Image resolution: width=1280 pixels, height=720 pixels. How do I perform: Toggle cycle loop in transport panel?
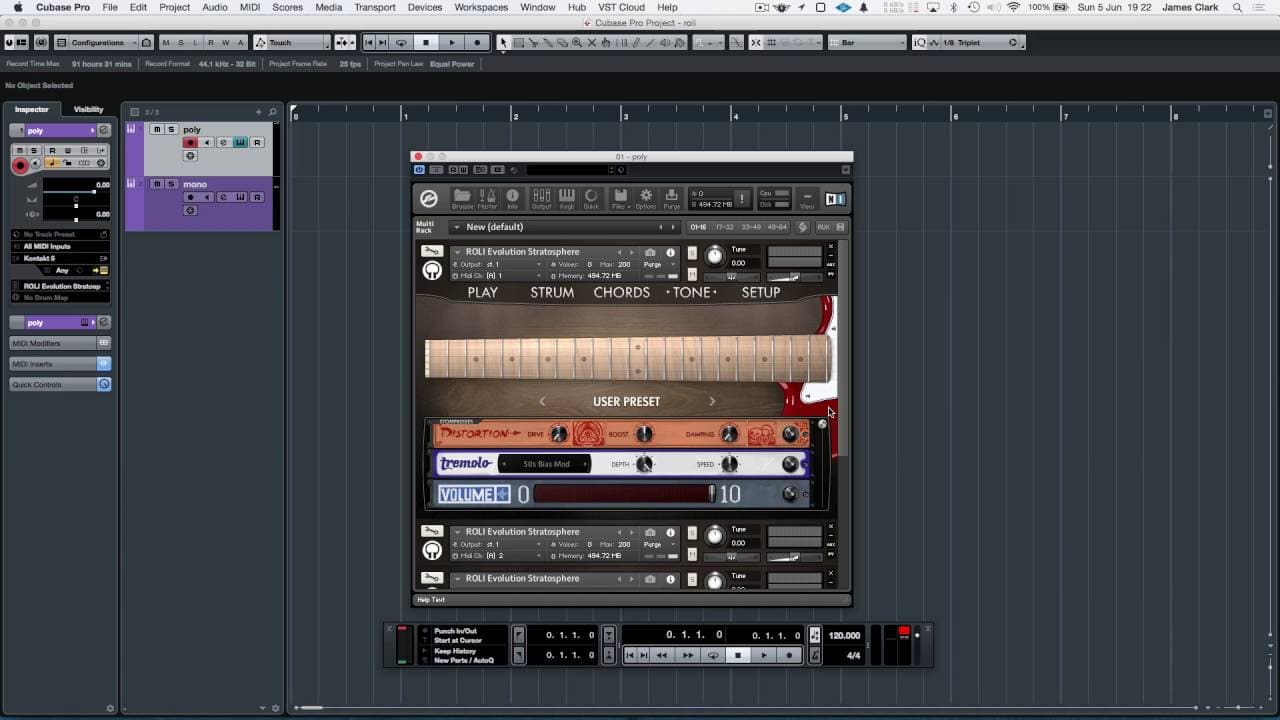coord(713,655)
